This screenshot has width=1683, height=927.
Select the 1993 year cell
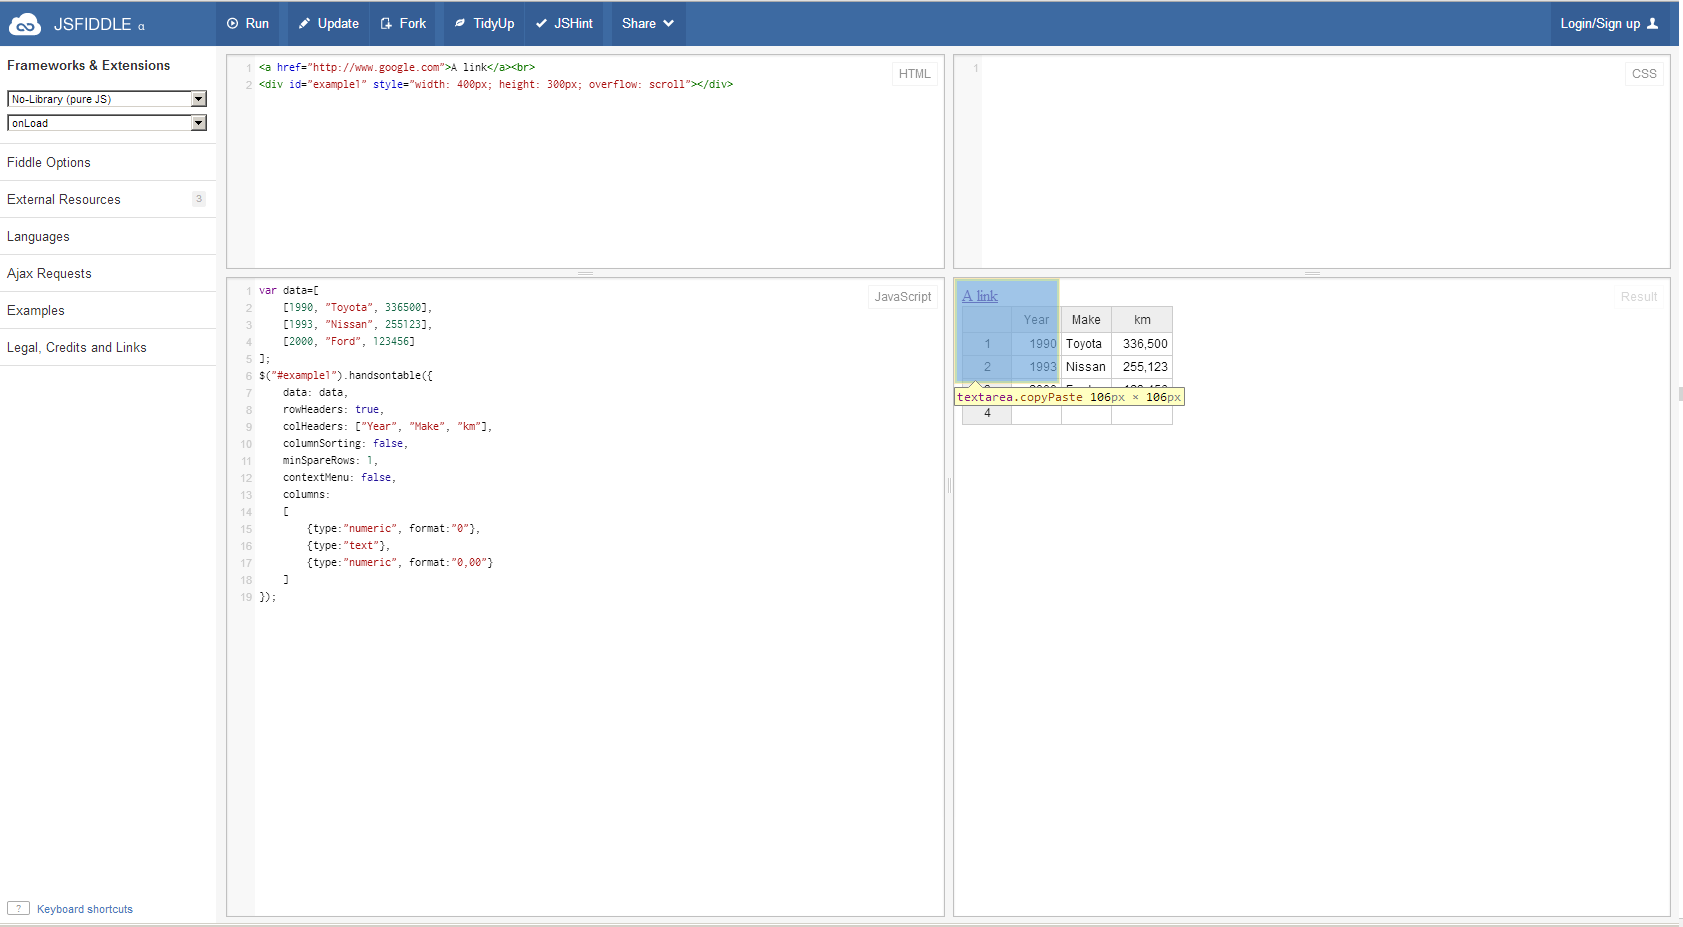tap(1036, 367)
